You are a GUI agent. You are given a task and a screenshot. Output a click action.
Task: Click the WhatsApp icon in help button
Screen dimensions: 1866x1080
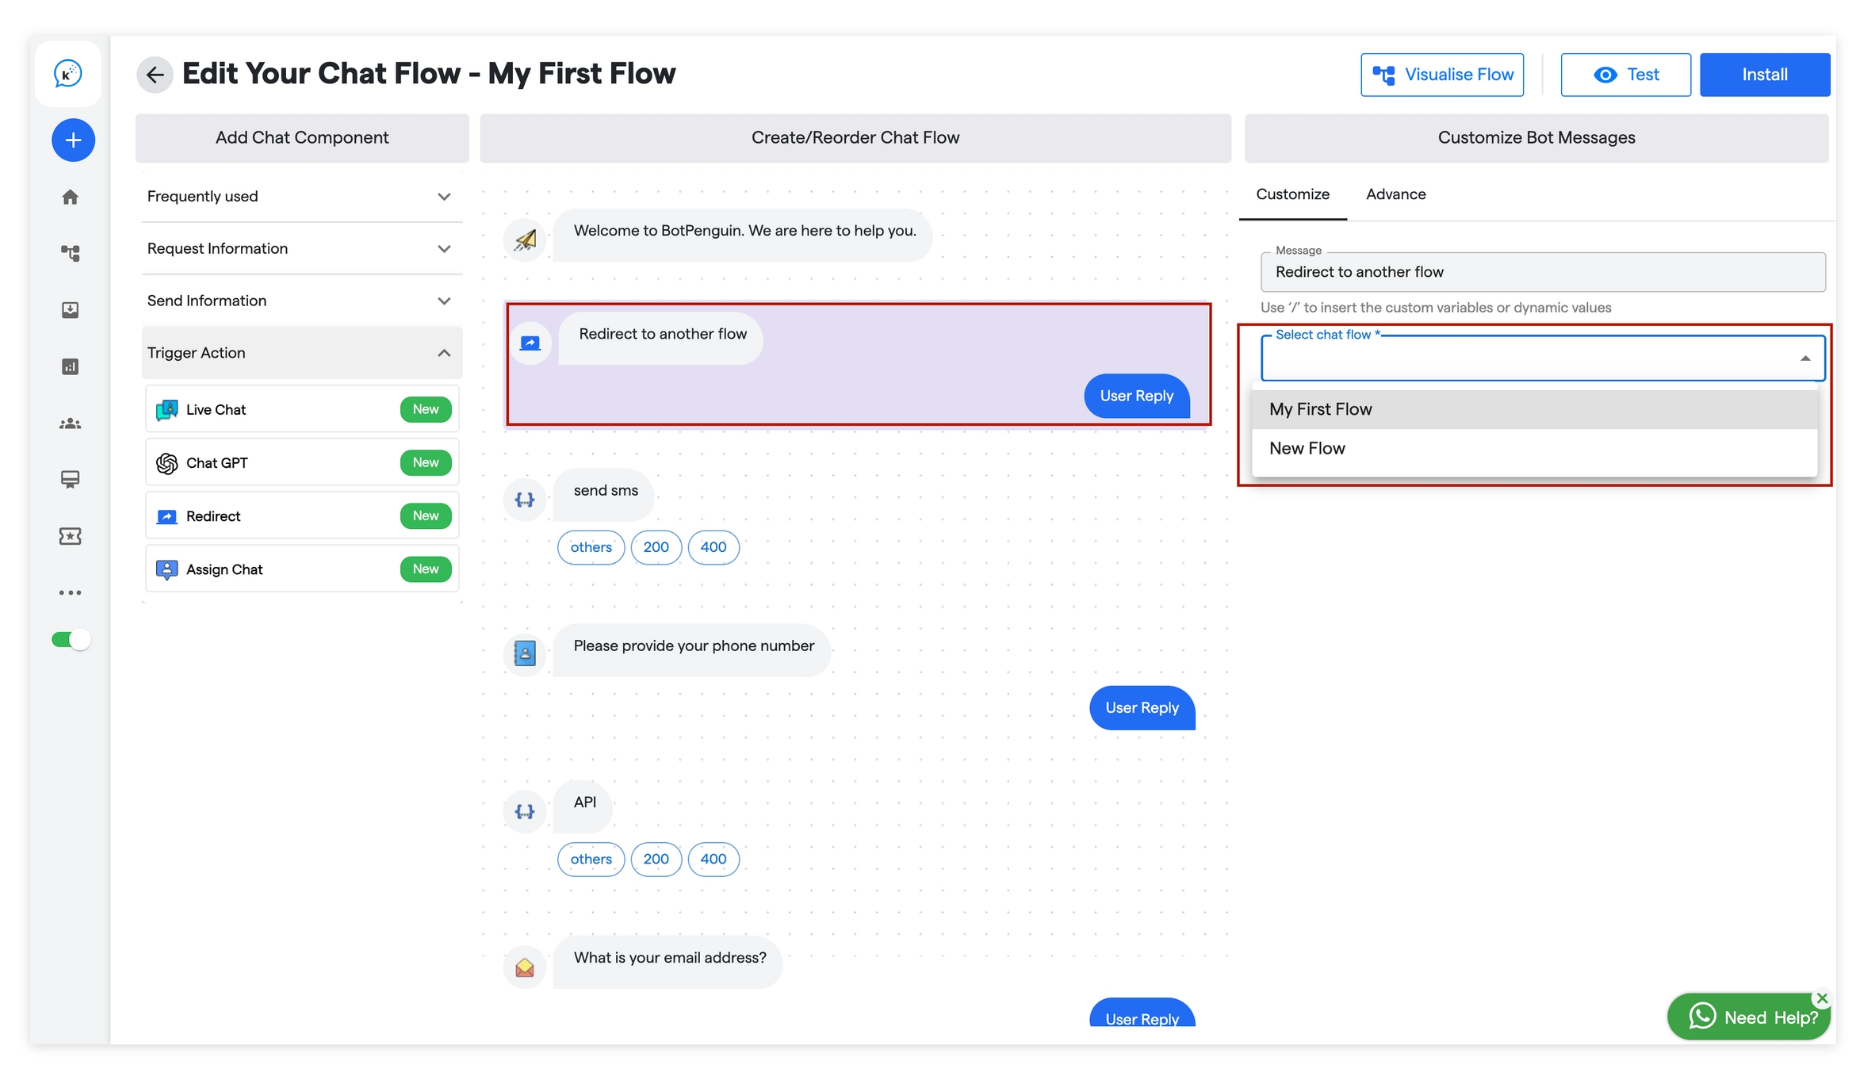(x=1702, y=1017)
